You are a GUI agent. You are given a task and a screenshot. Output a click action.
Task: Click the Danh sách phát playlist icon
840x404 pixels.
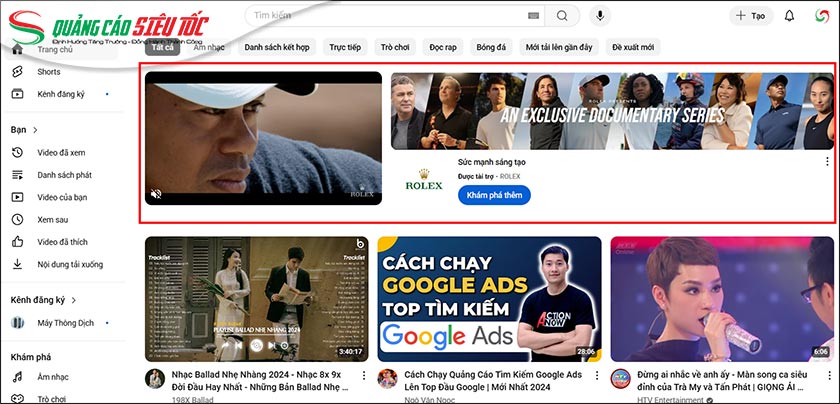17,175
